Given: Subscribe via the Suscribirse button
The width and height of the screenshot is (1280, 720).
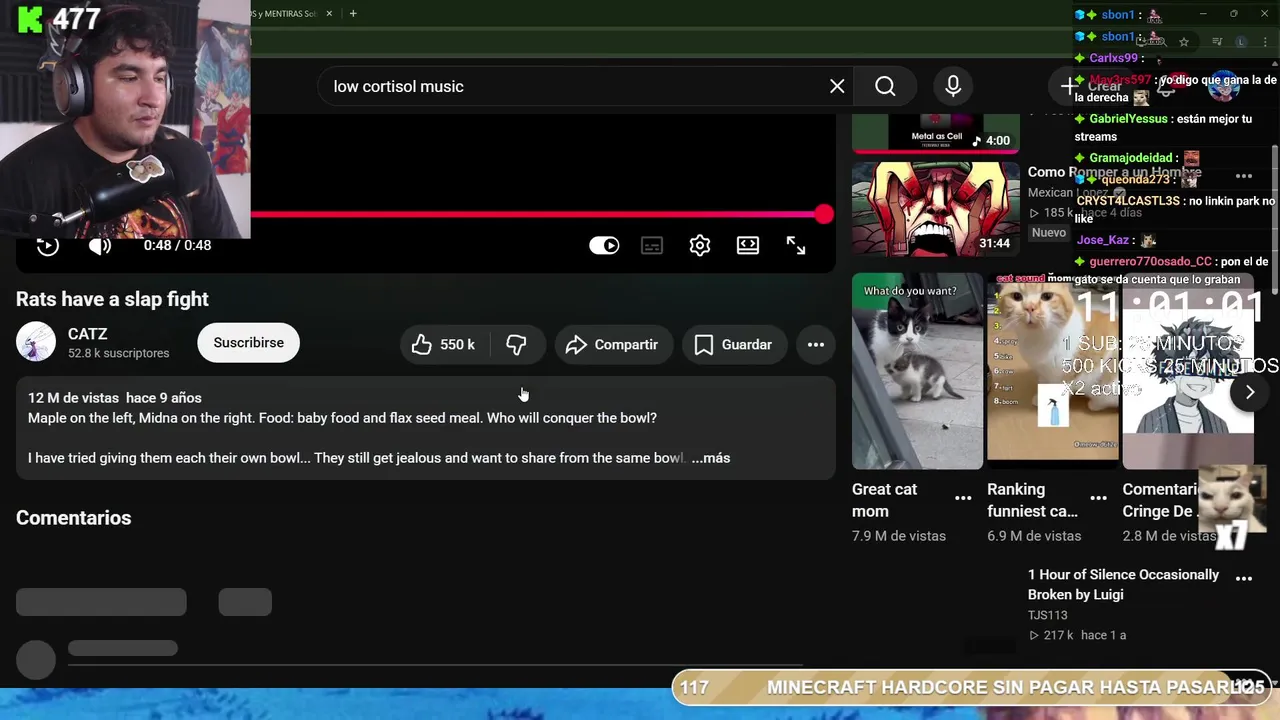Looking at the screenshot, I should pyautogui.click(x=248, y=342).
